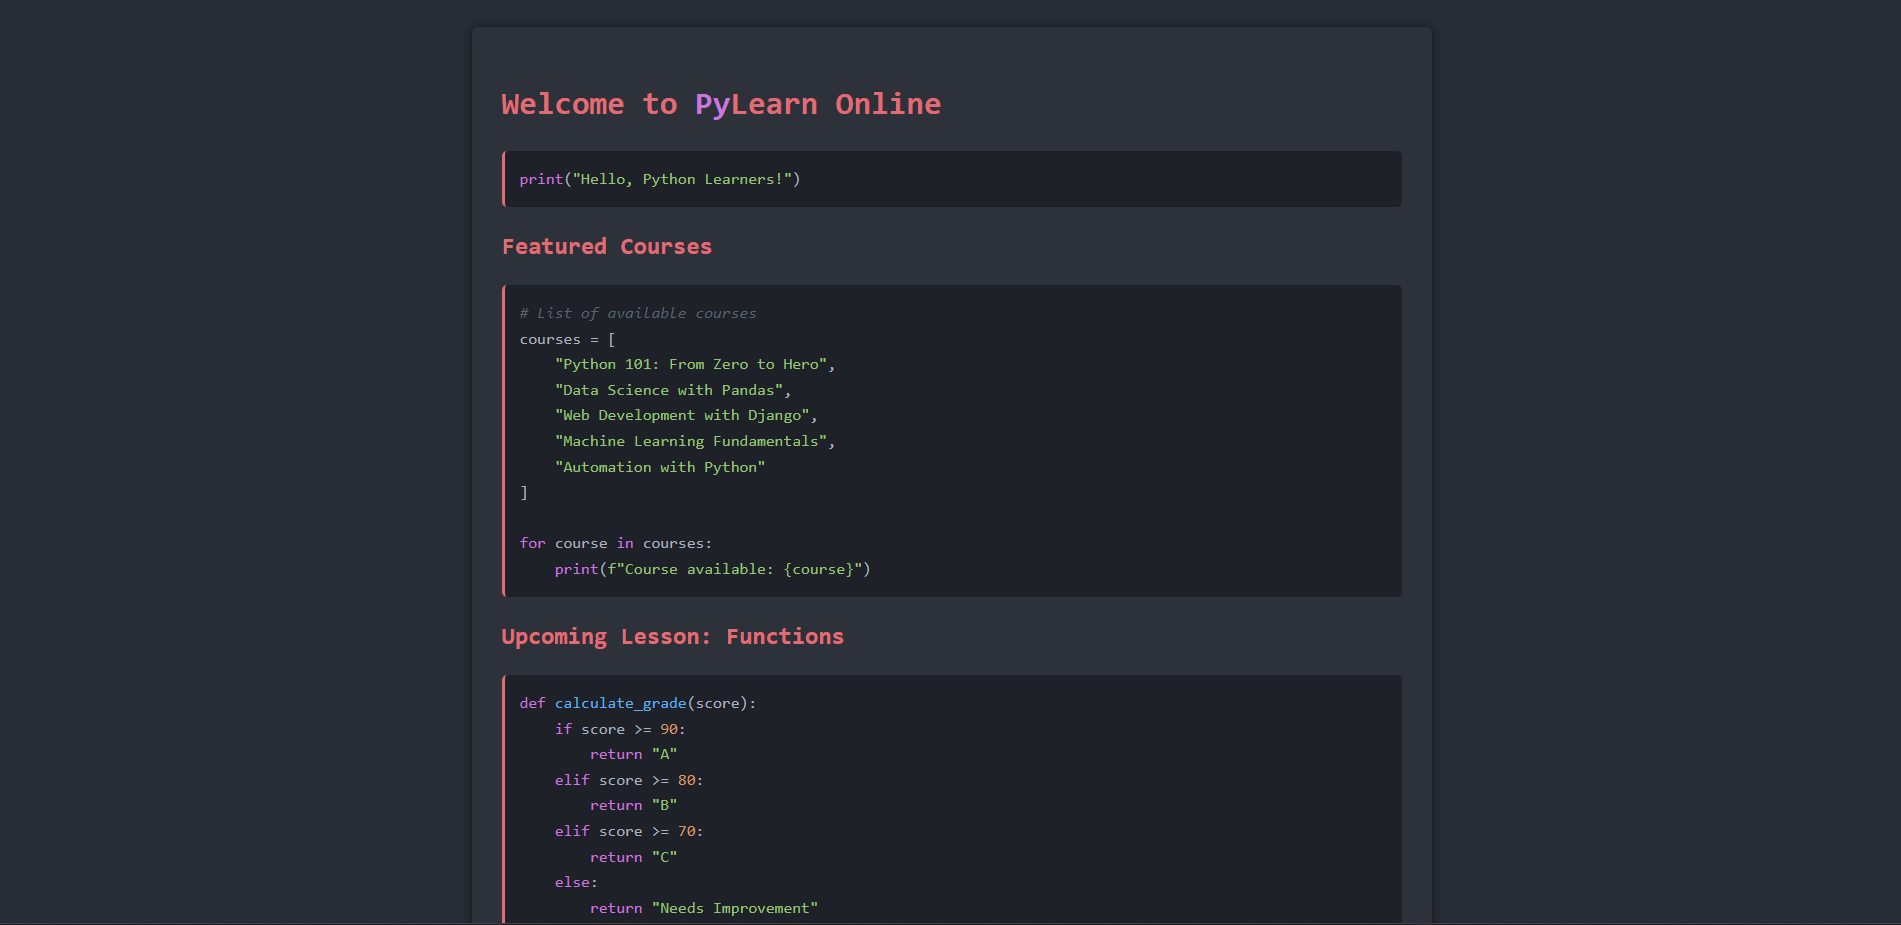The image size is (1901, 925).
Task: Click the word 'PyLearn' in the title
Action: [756, 105]
